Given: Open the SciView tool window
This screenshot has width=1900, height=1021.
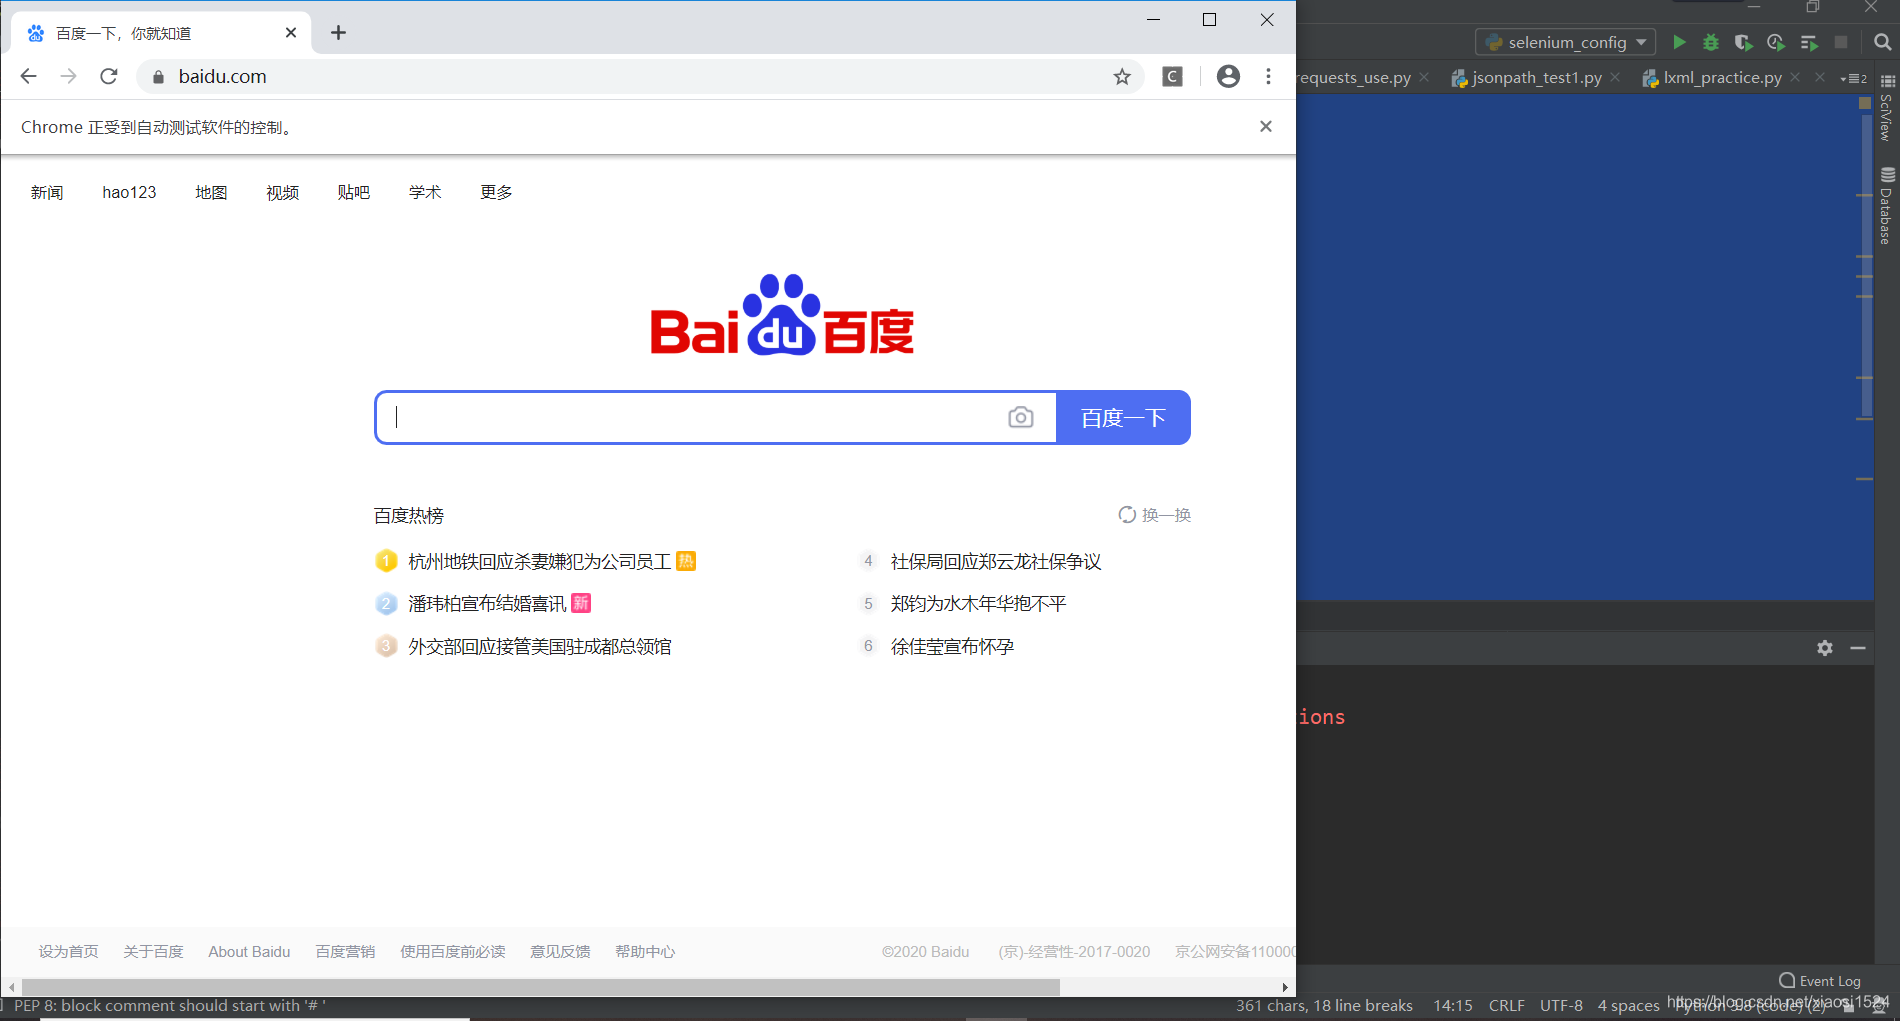Looking at the screenshot, I should (1887, 109).
